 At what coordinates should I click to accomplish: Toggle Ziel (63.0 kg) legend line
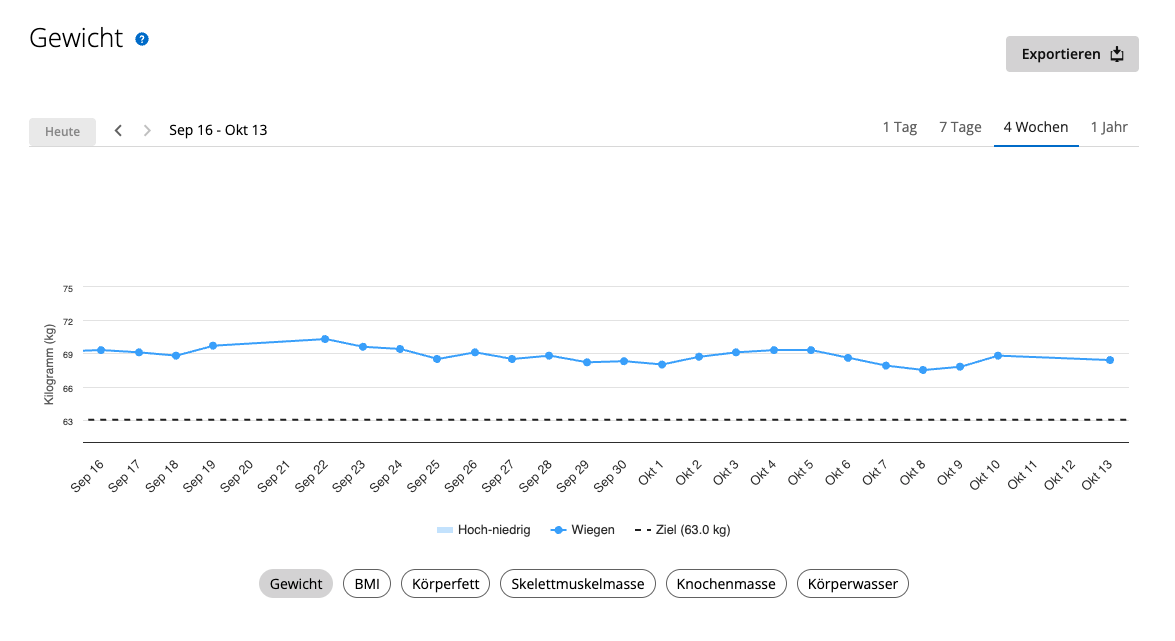point(682,530)
